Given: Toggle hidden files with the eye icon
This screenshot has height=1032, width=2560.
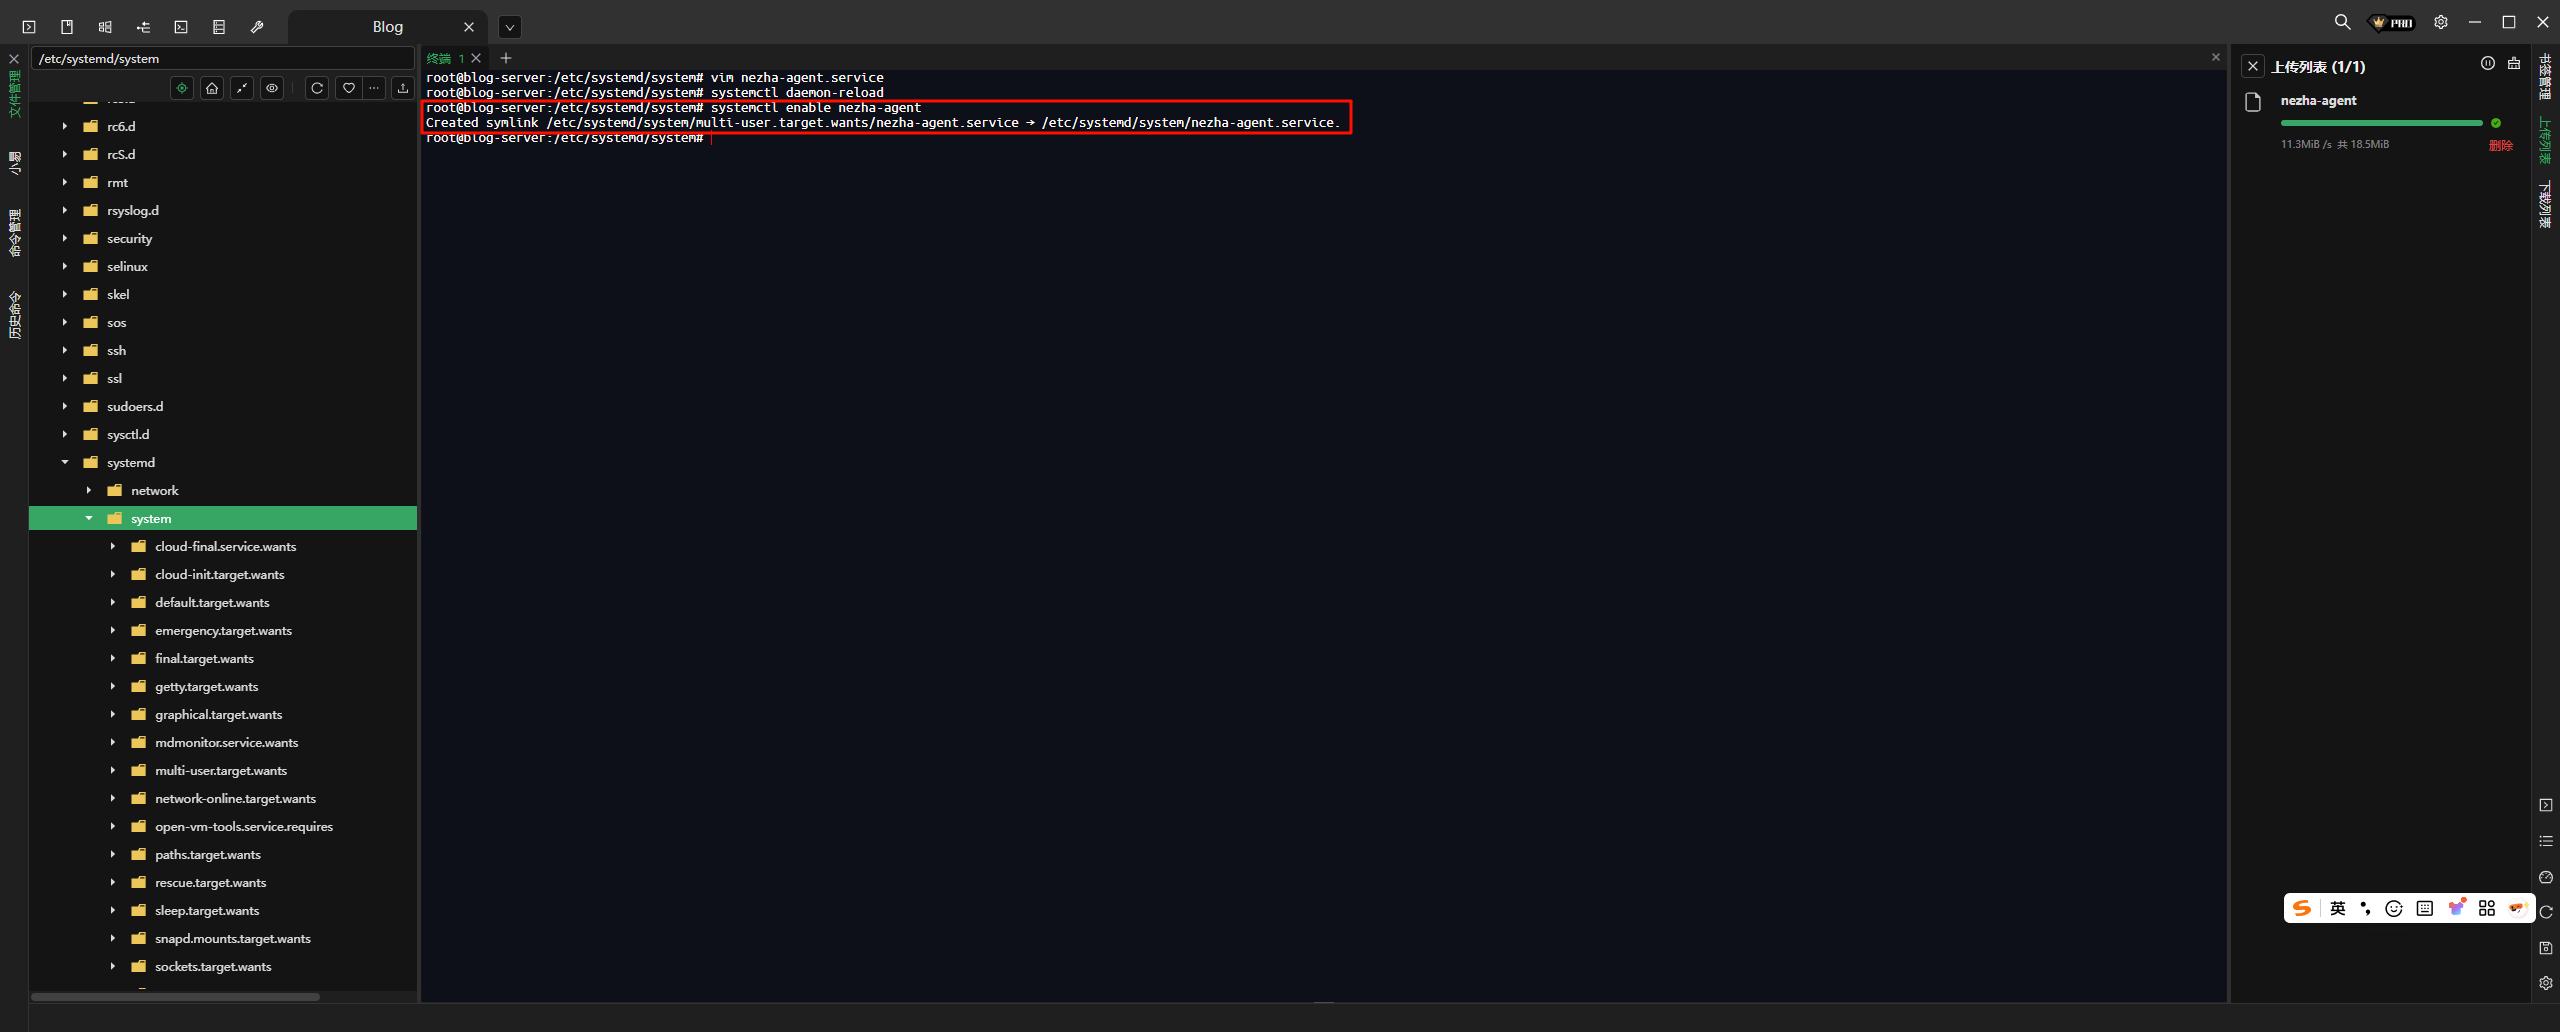Looking at the screenshot, I should pos(272,88).
